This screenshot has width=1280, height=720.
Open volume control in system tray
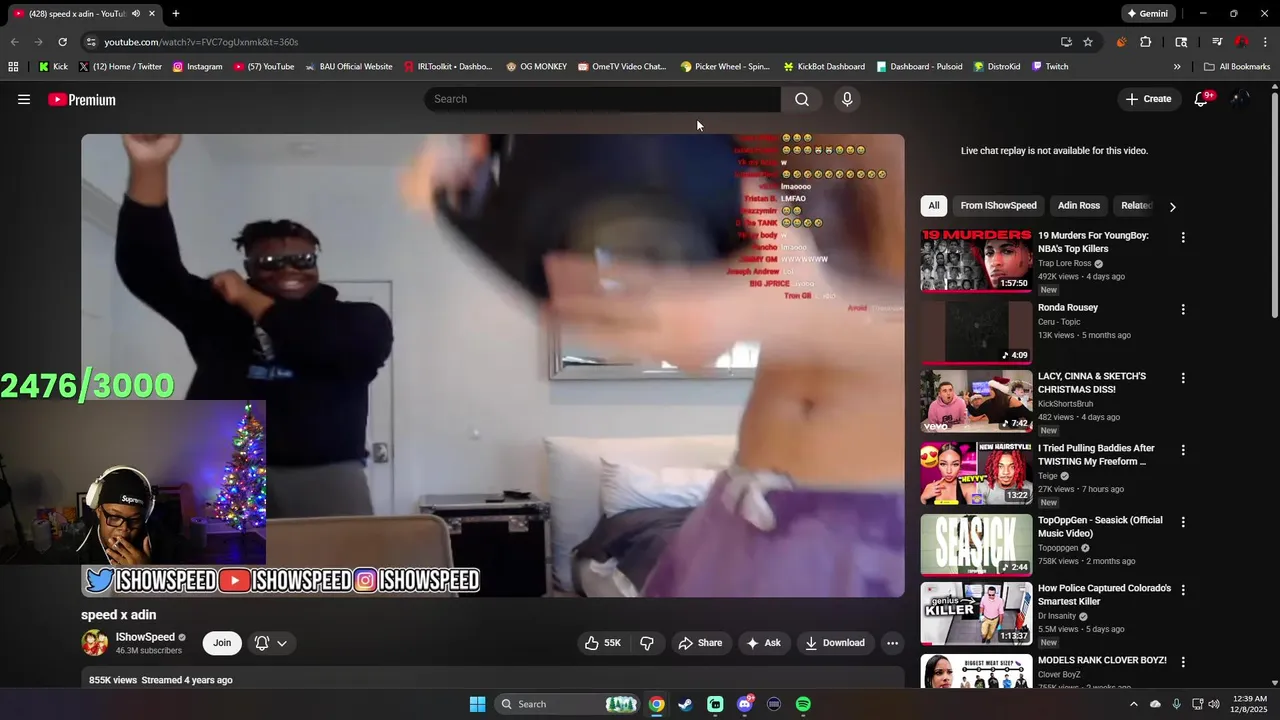point(1214,704)
